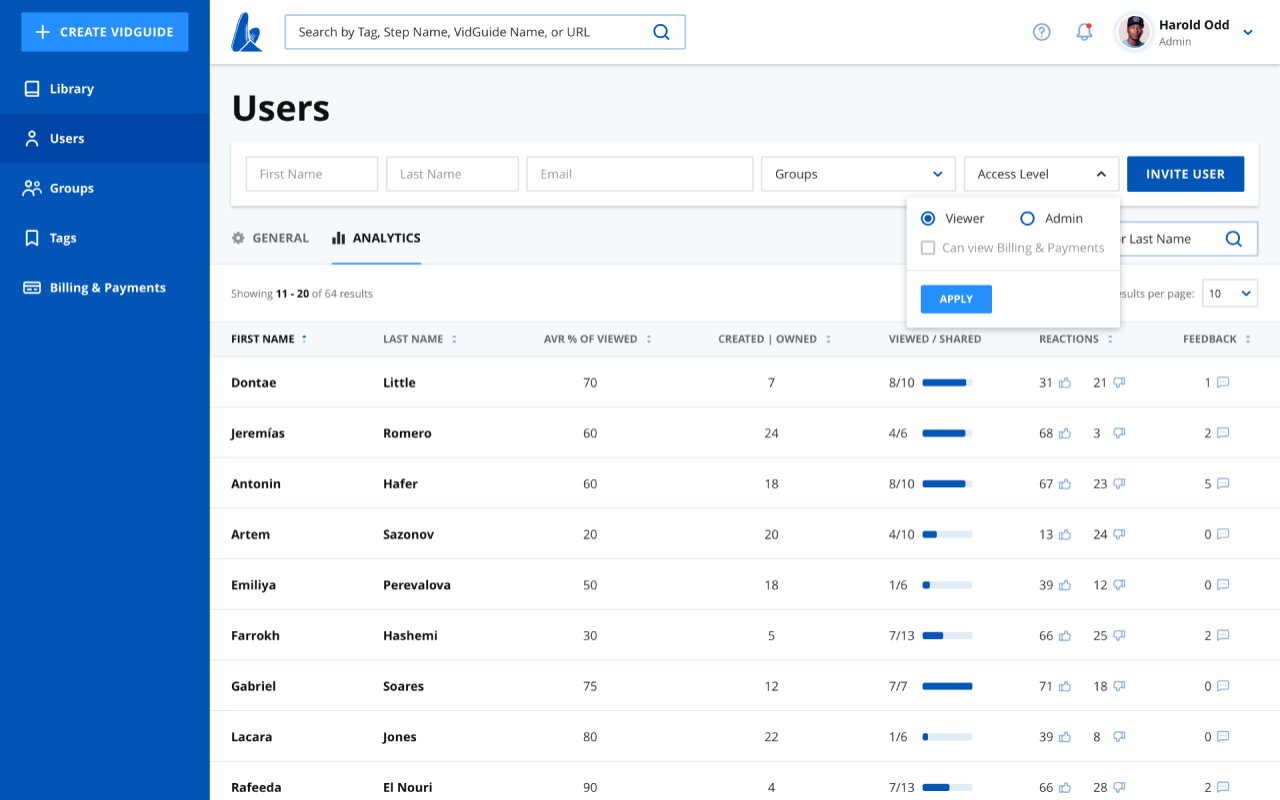Focus the Email input field

[x=639, y=174]
